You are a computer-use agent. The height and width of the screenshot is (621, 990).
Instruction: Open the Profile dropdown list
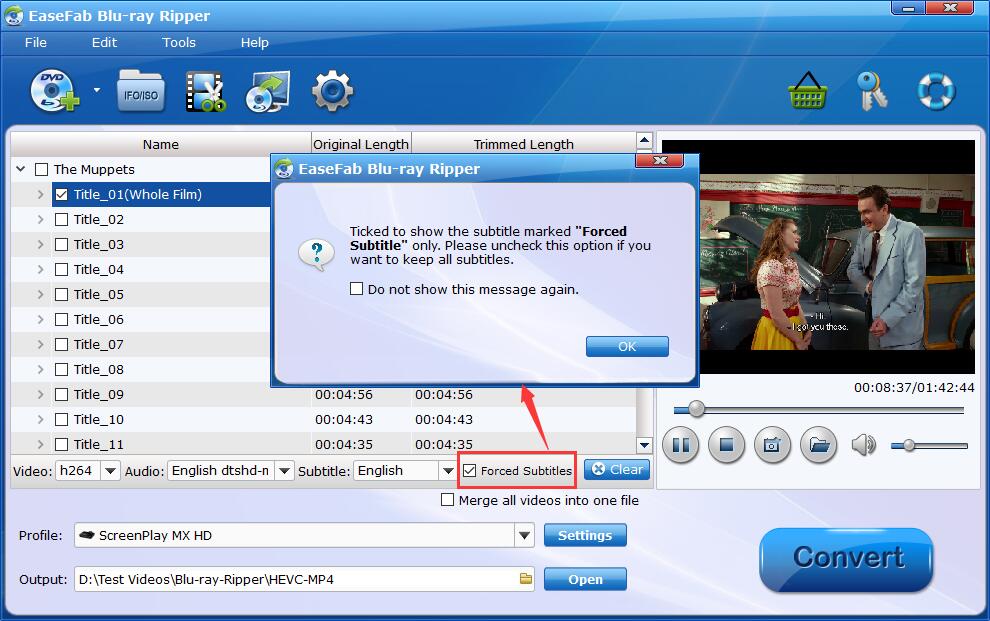coord(524,535)
